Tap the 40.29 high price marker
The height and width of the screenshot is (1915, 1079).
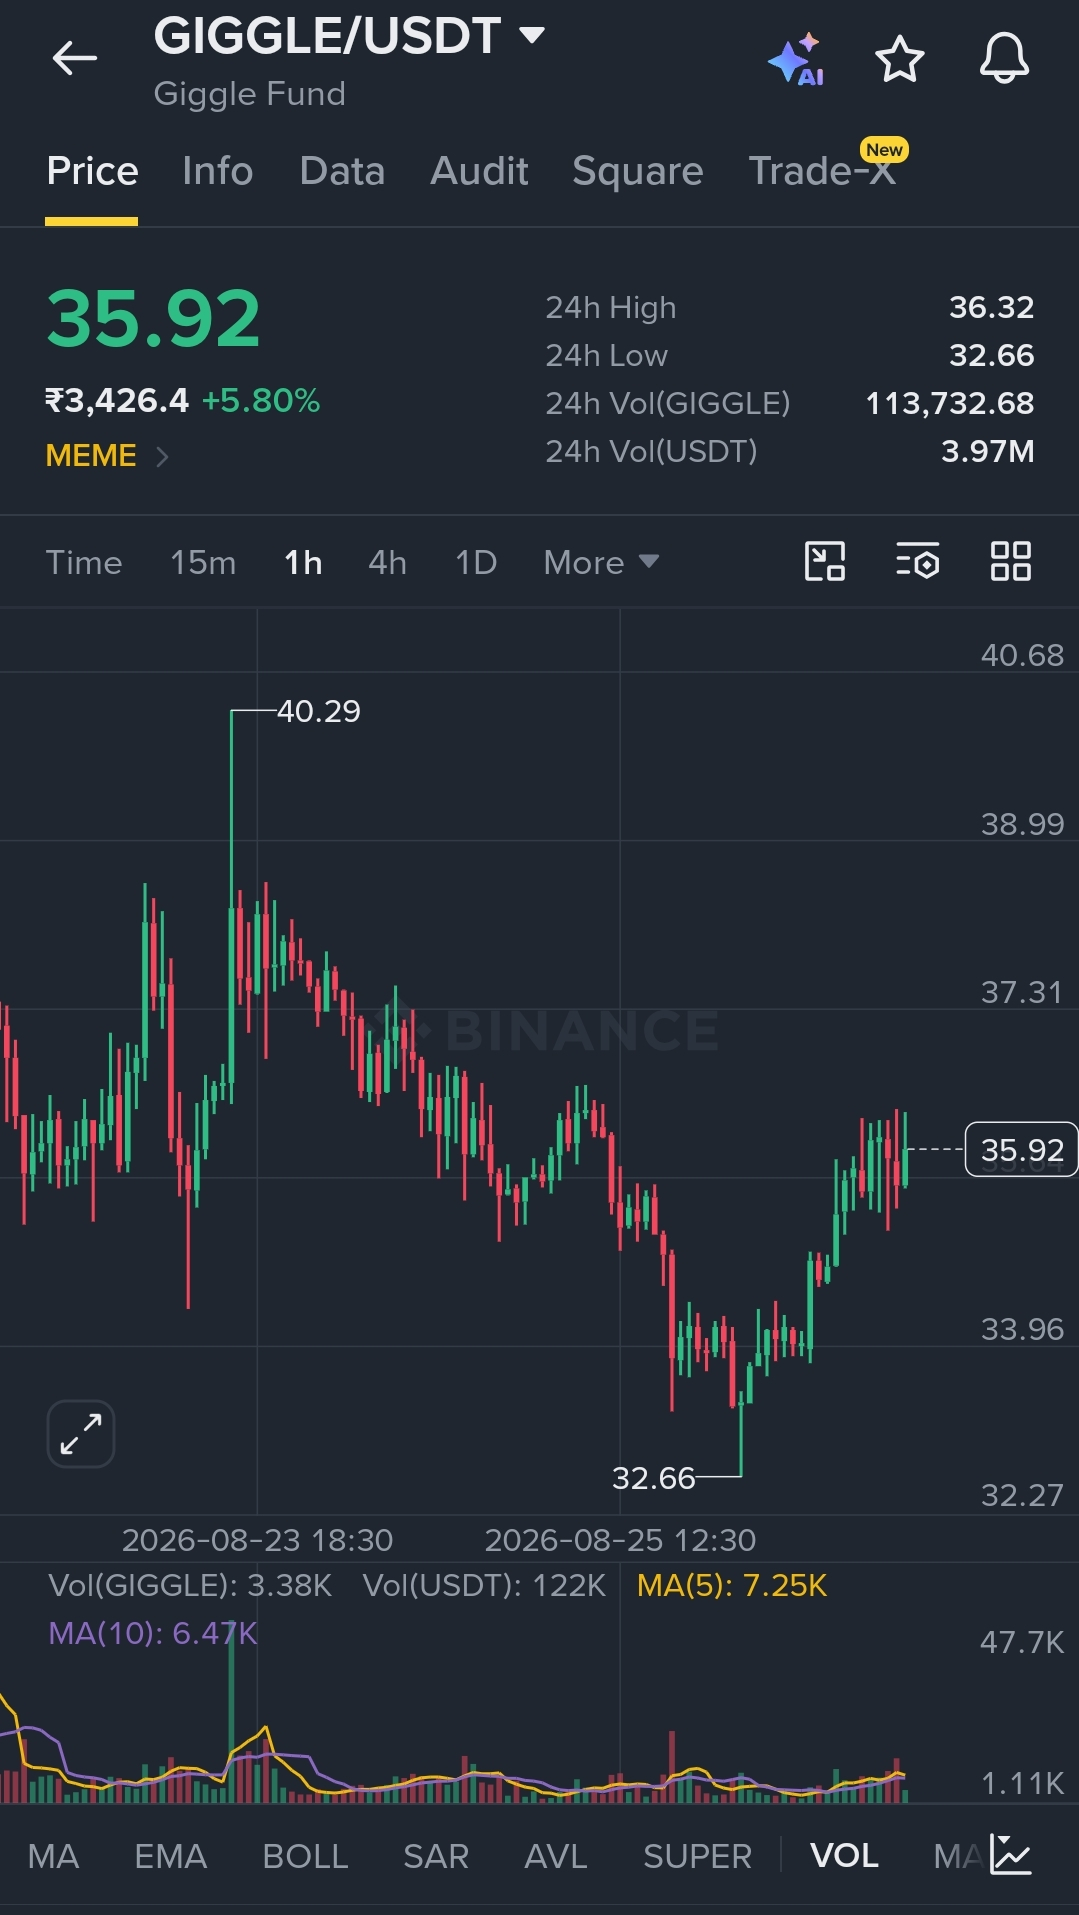(318, 711)
